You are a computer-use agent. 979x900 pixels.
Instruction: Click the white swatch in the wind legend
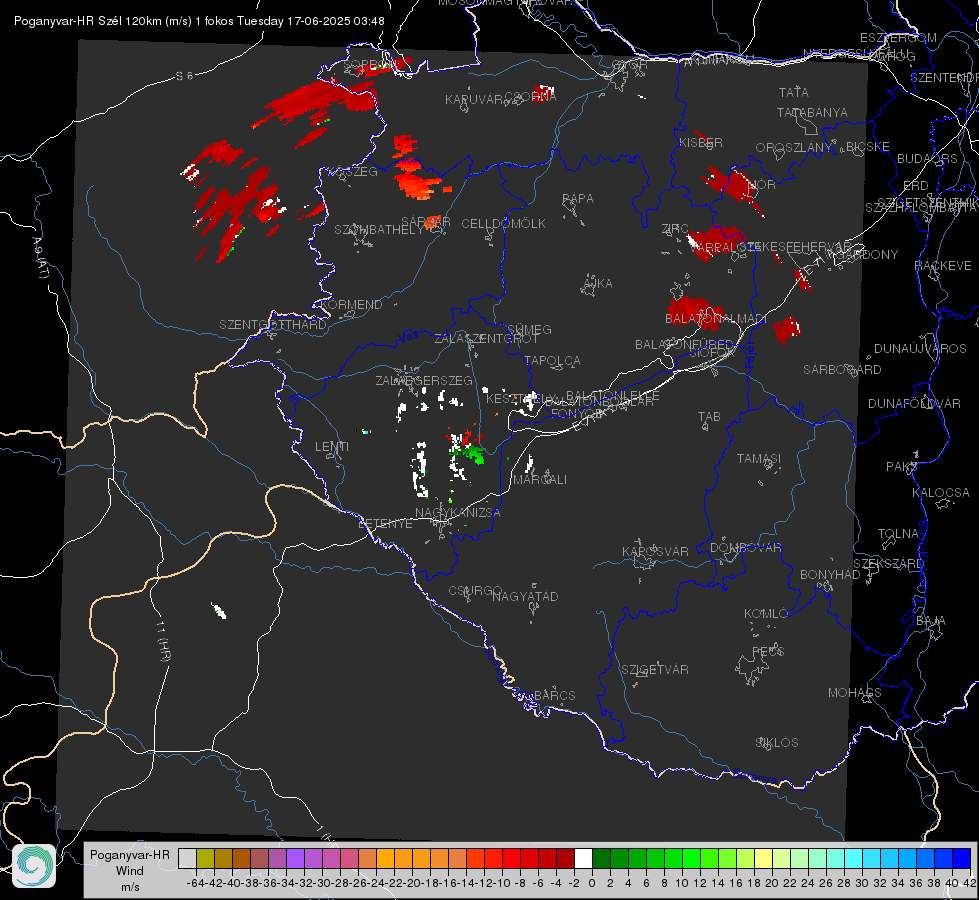583,858
